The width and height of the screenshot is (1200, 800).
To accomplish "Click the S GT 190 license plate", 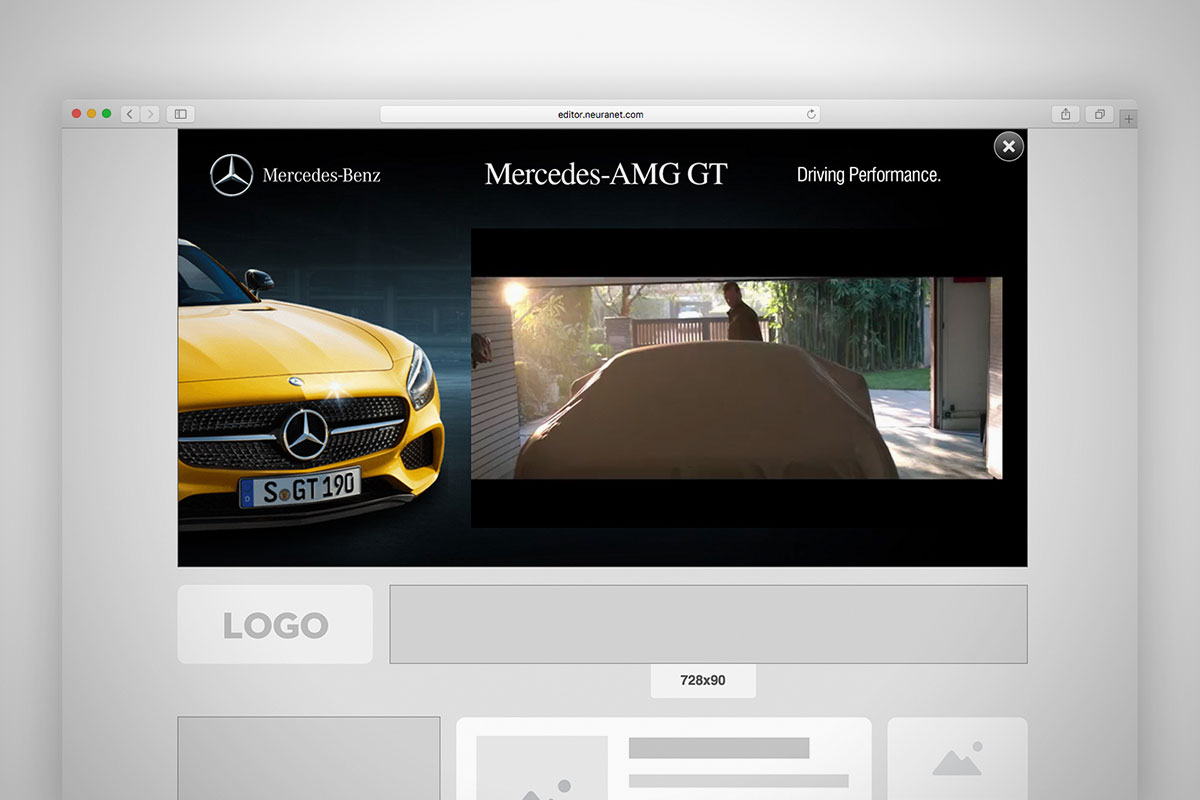I will pyautogui.click(x=300, y=488).
